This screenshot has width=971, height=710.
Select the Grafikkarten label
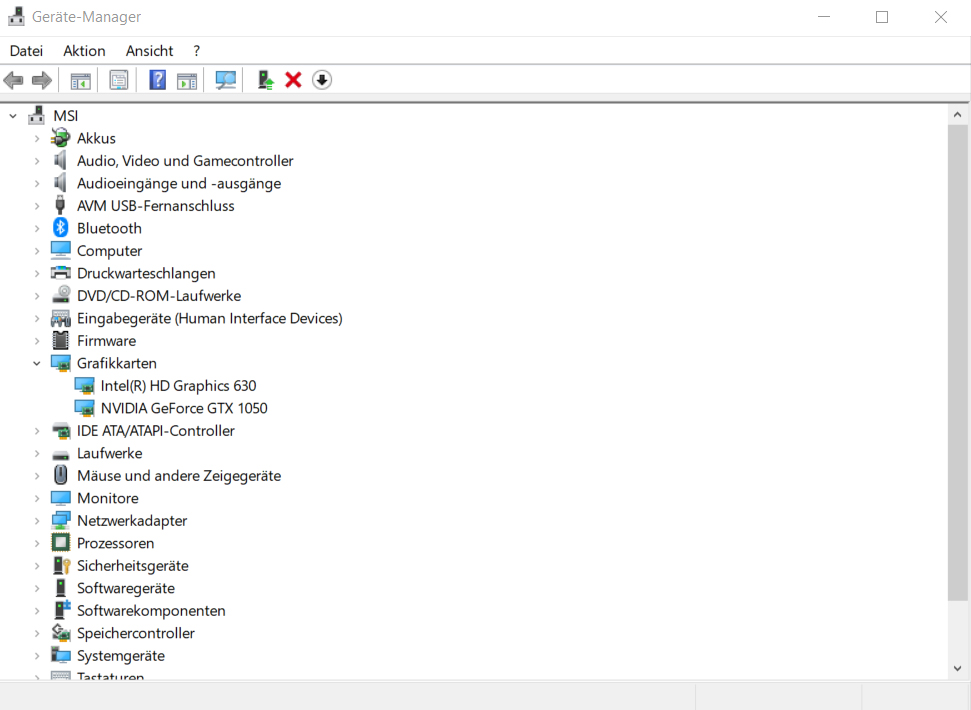click(x=116, y=363)
